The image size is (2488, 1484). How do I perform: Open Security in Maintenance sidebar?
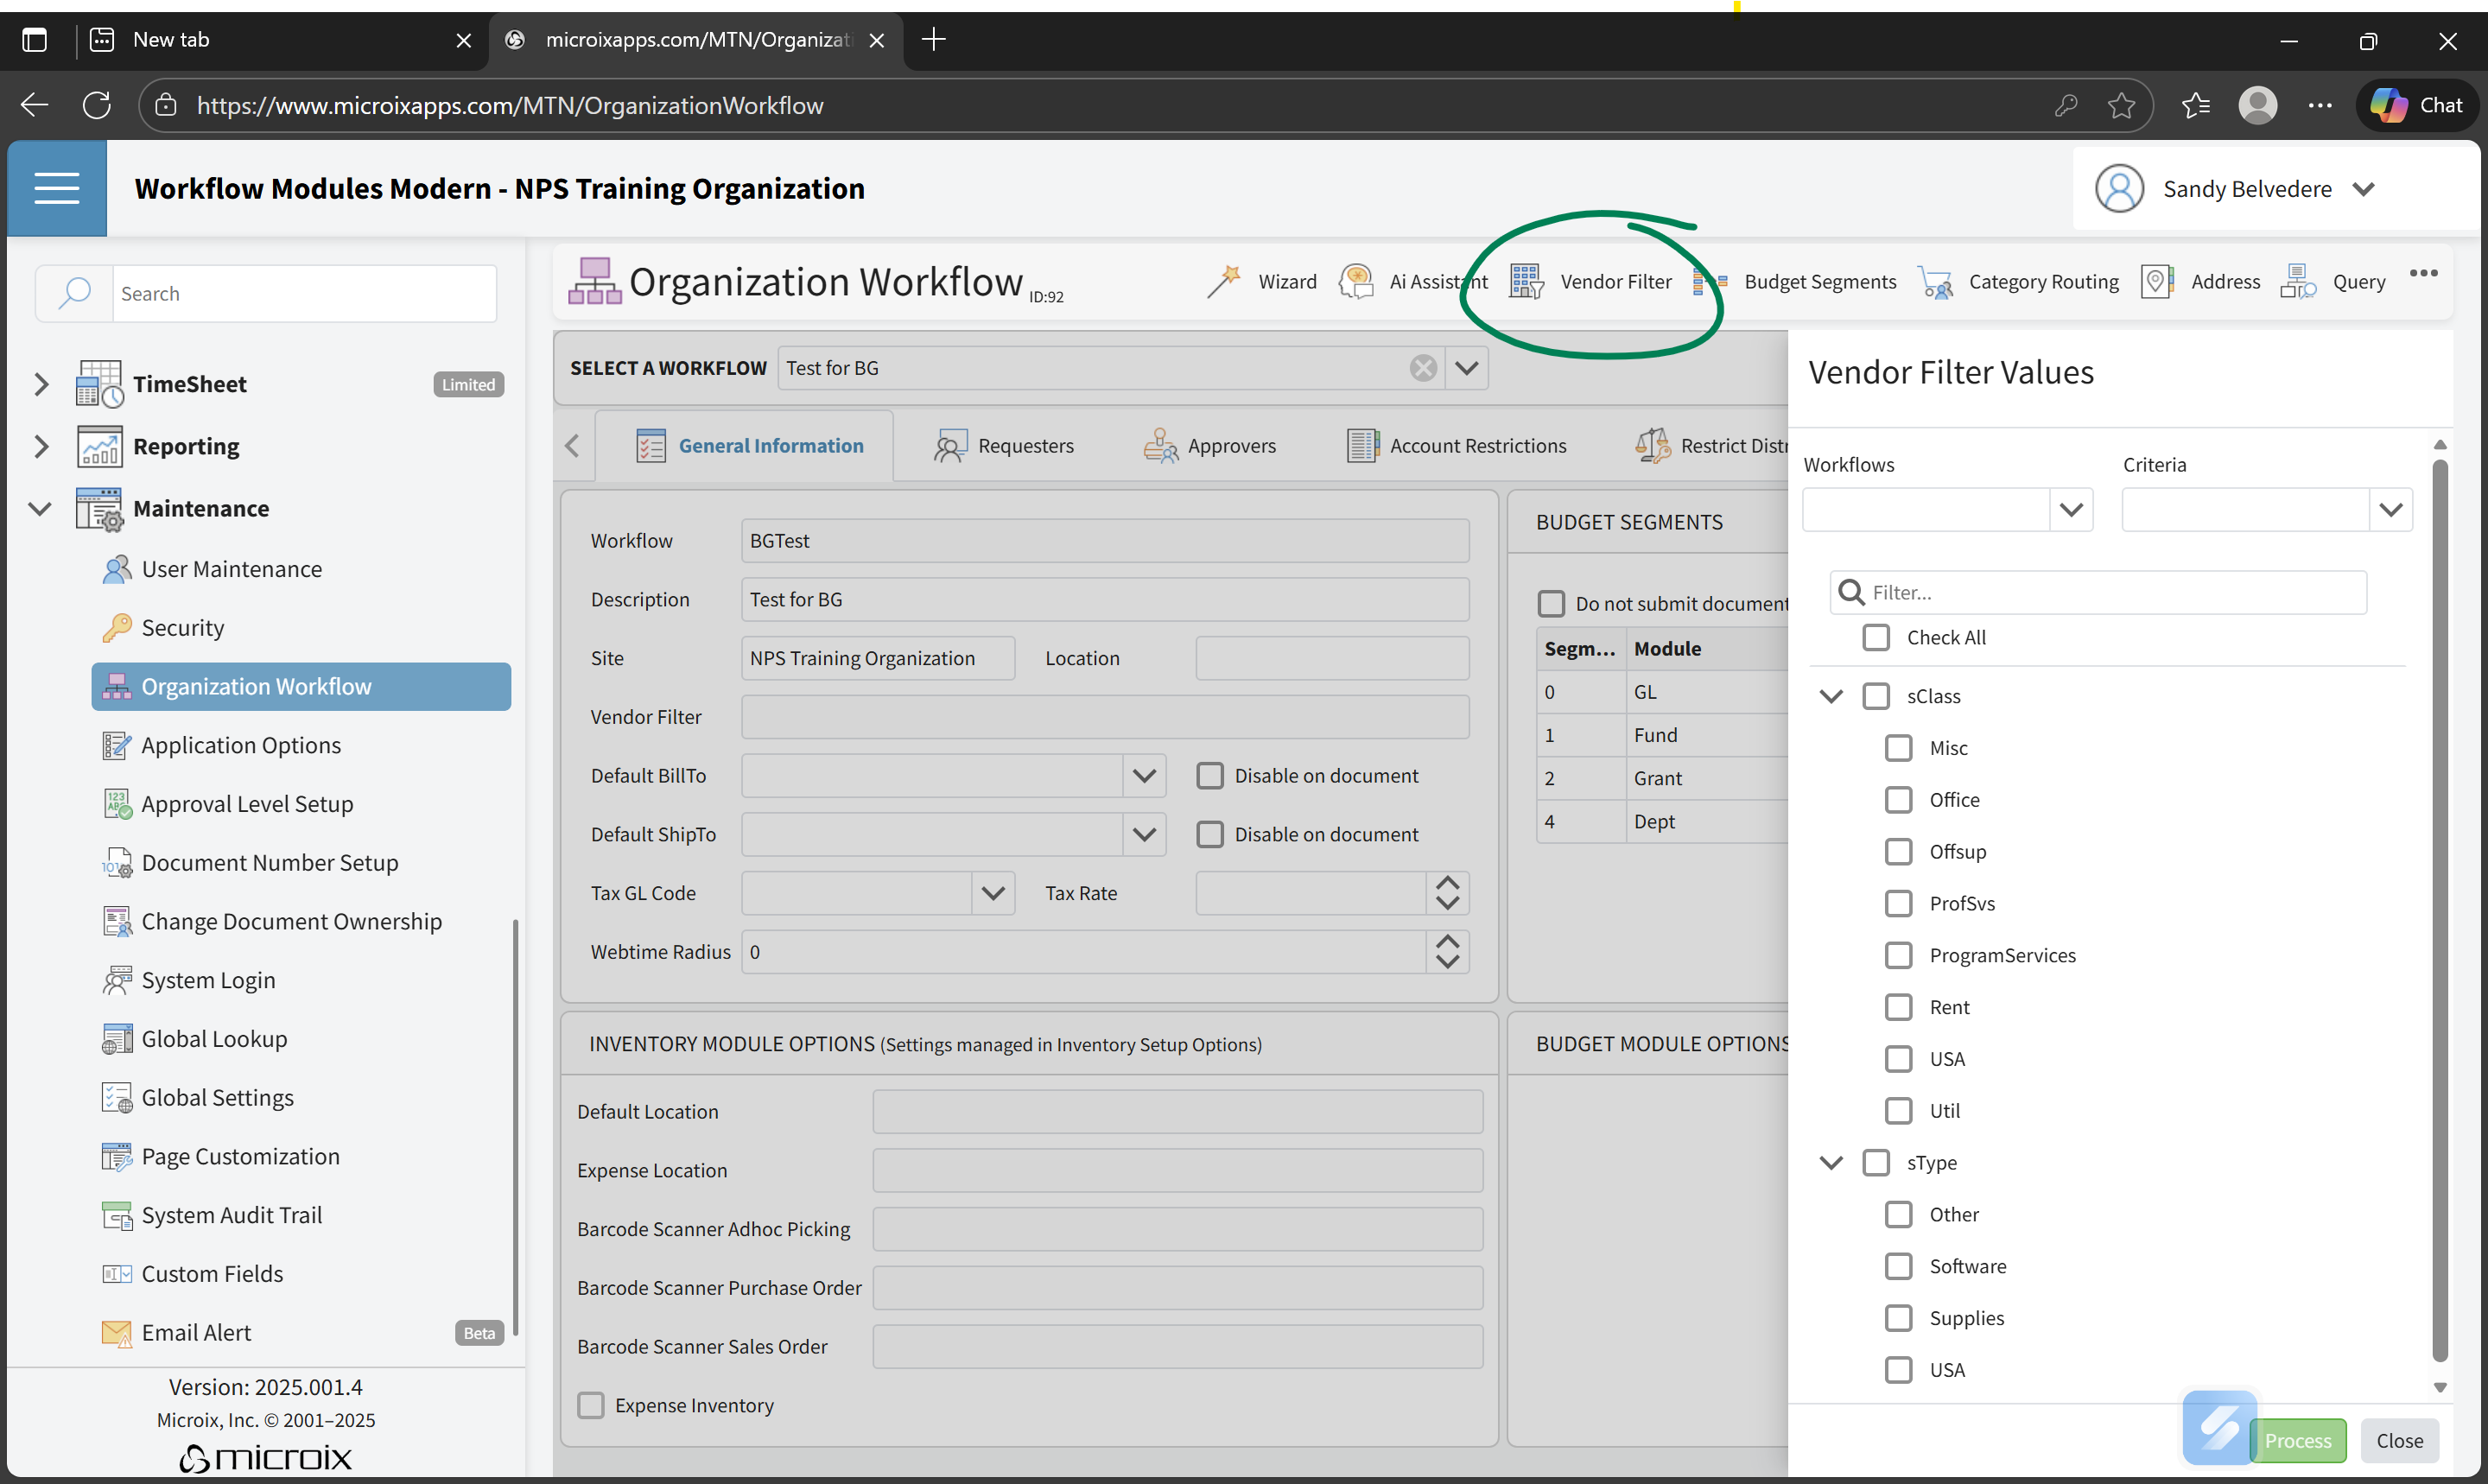[183, 628]
